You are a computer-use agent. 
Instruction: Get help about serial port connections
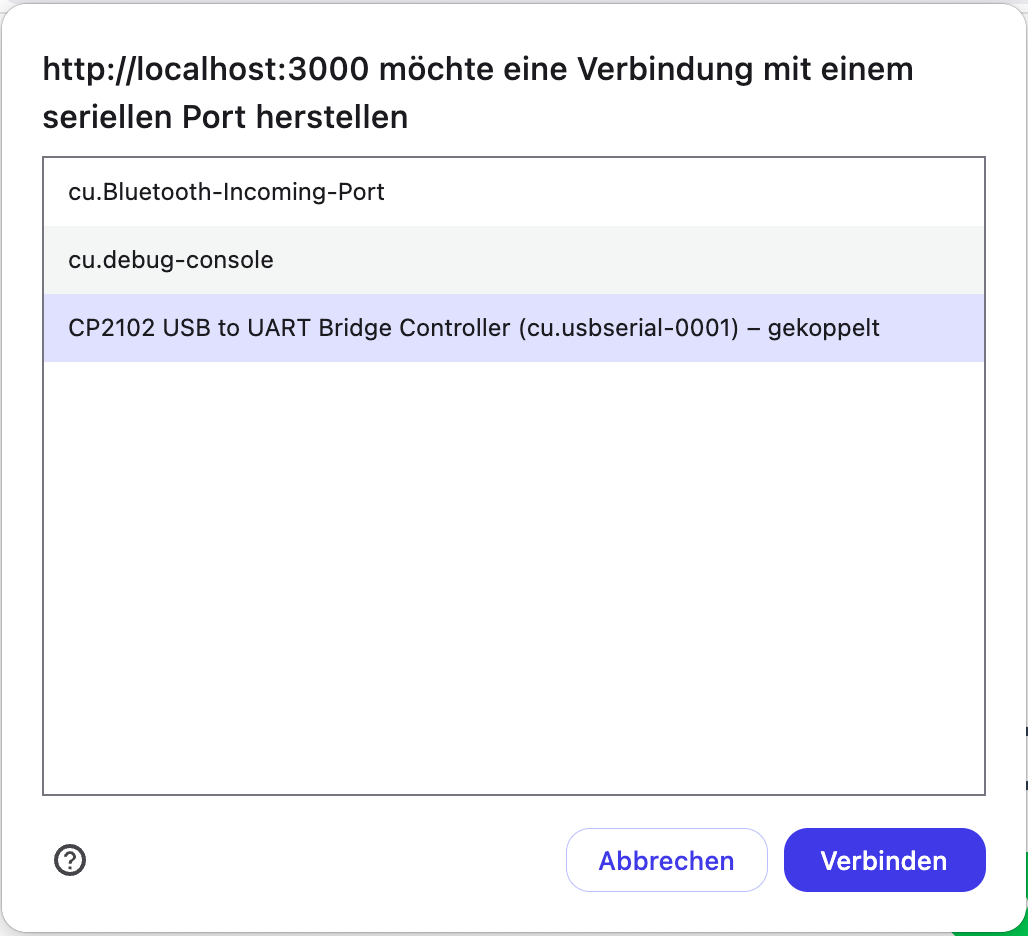69,859
